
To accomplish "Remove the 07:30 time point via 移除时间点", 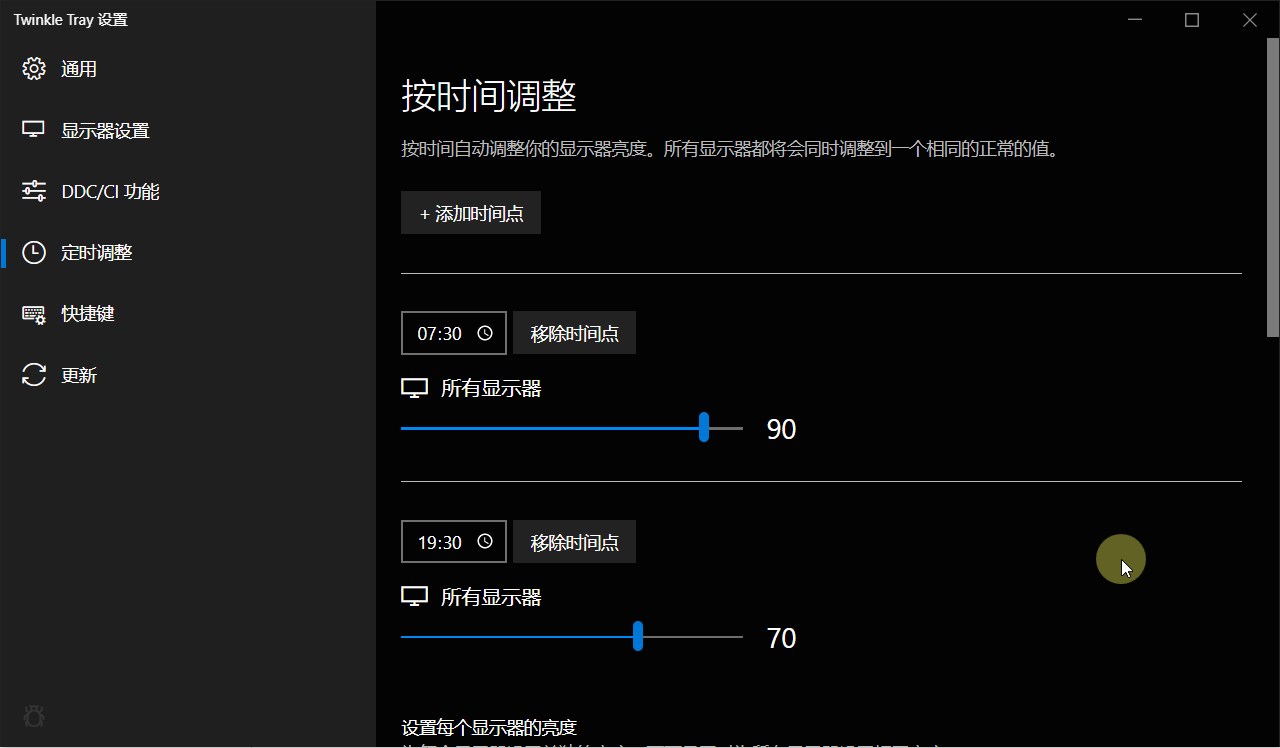I will click(574, 332).
